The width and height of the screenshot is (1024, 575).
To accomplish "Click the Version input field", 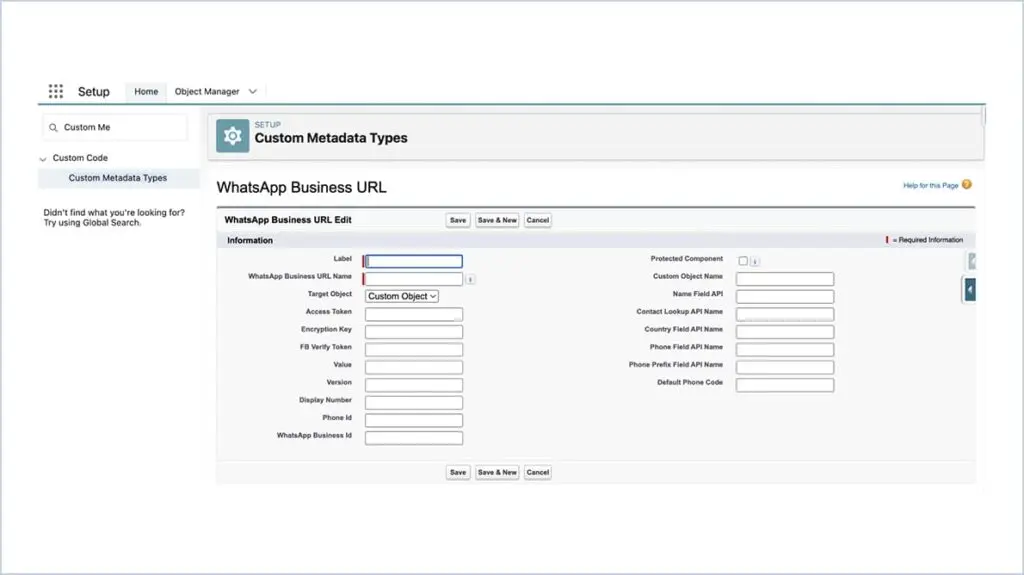I will point(413,385).
